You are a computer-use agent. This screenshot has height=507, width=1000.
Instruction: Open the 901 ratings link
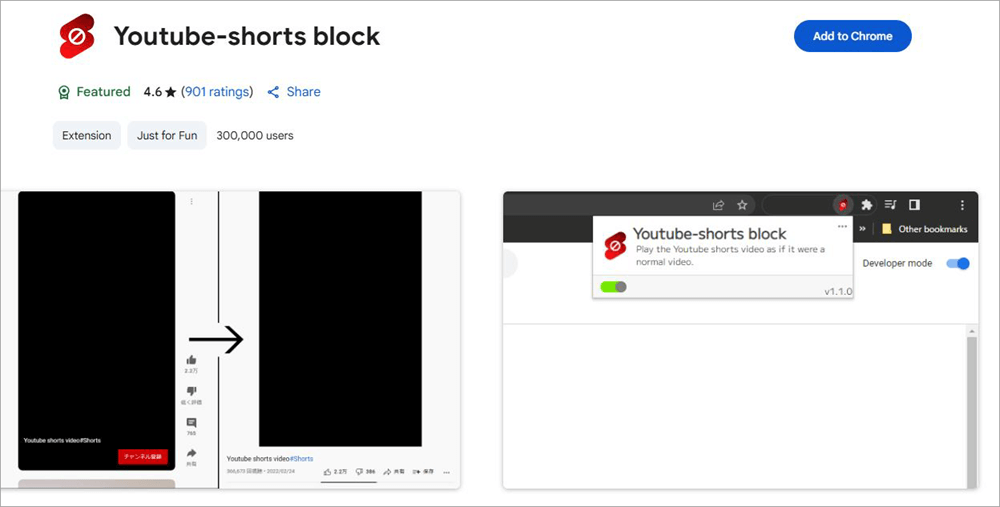tap(217, 92)
